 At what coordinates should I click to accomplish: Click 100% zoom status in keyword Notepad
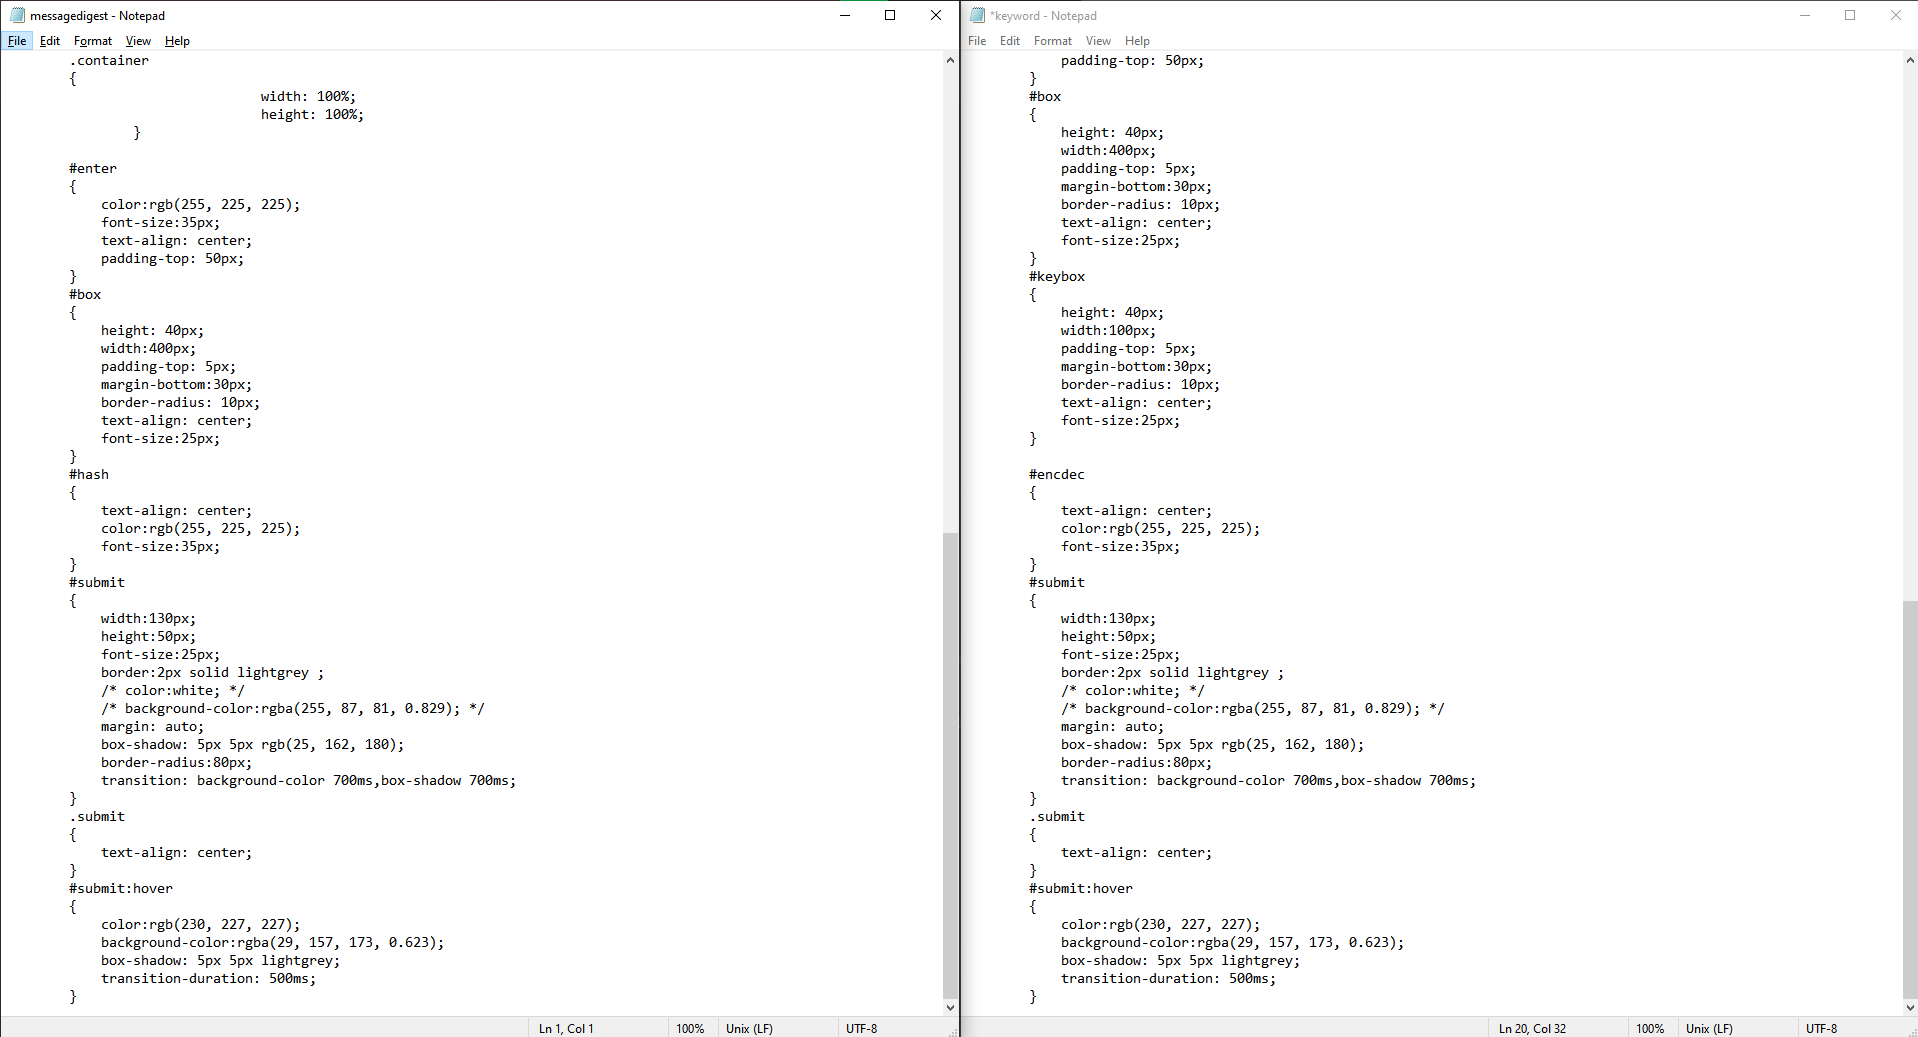coord(1650,1028)
